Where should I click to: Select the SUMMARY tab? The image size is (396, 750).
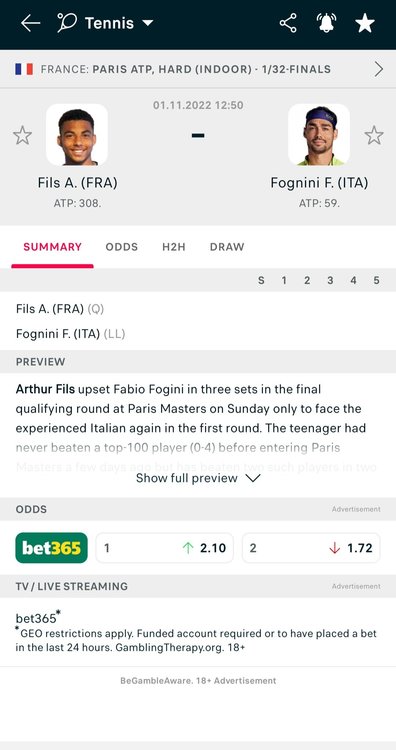[x=53, y=247]
